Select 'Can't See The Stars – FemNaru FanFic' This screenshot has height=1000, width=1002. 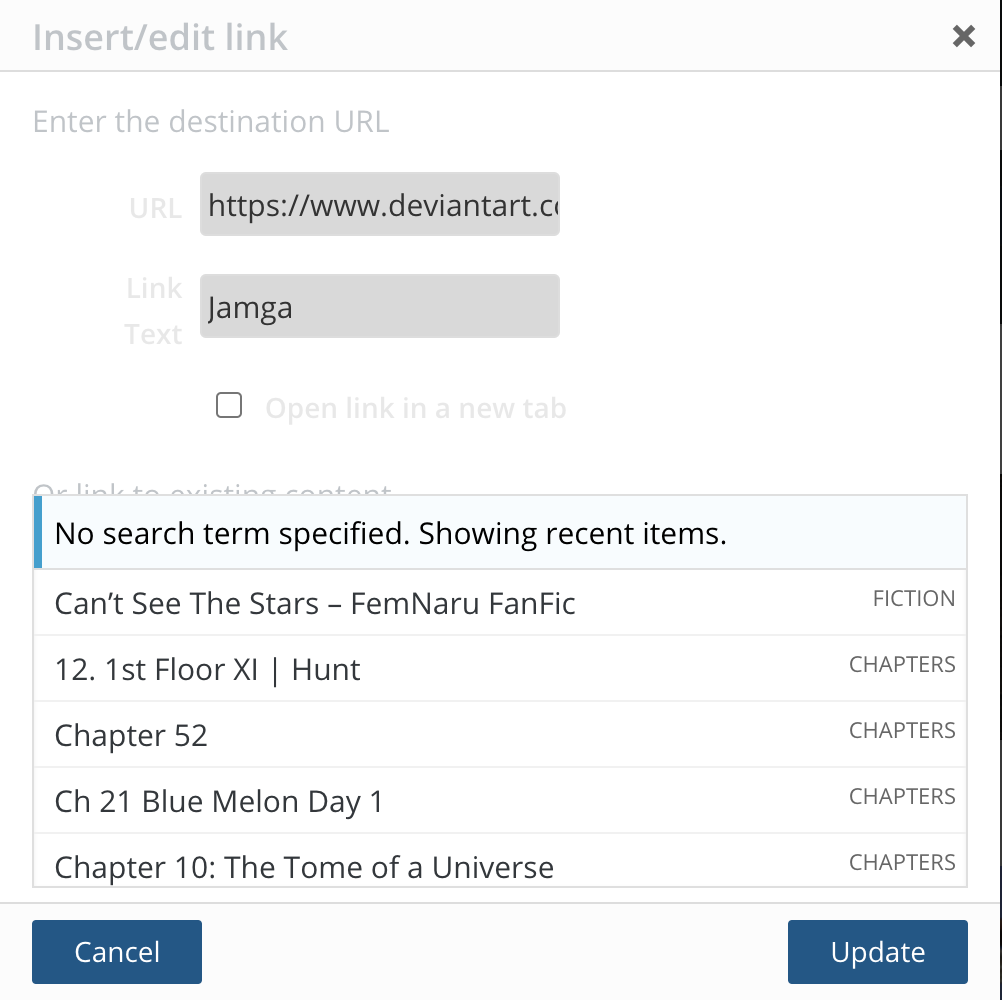(315, 603)
